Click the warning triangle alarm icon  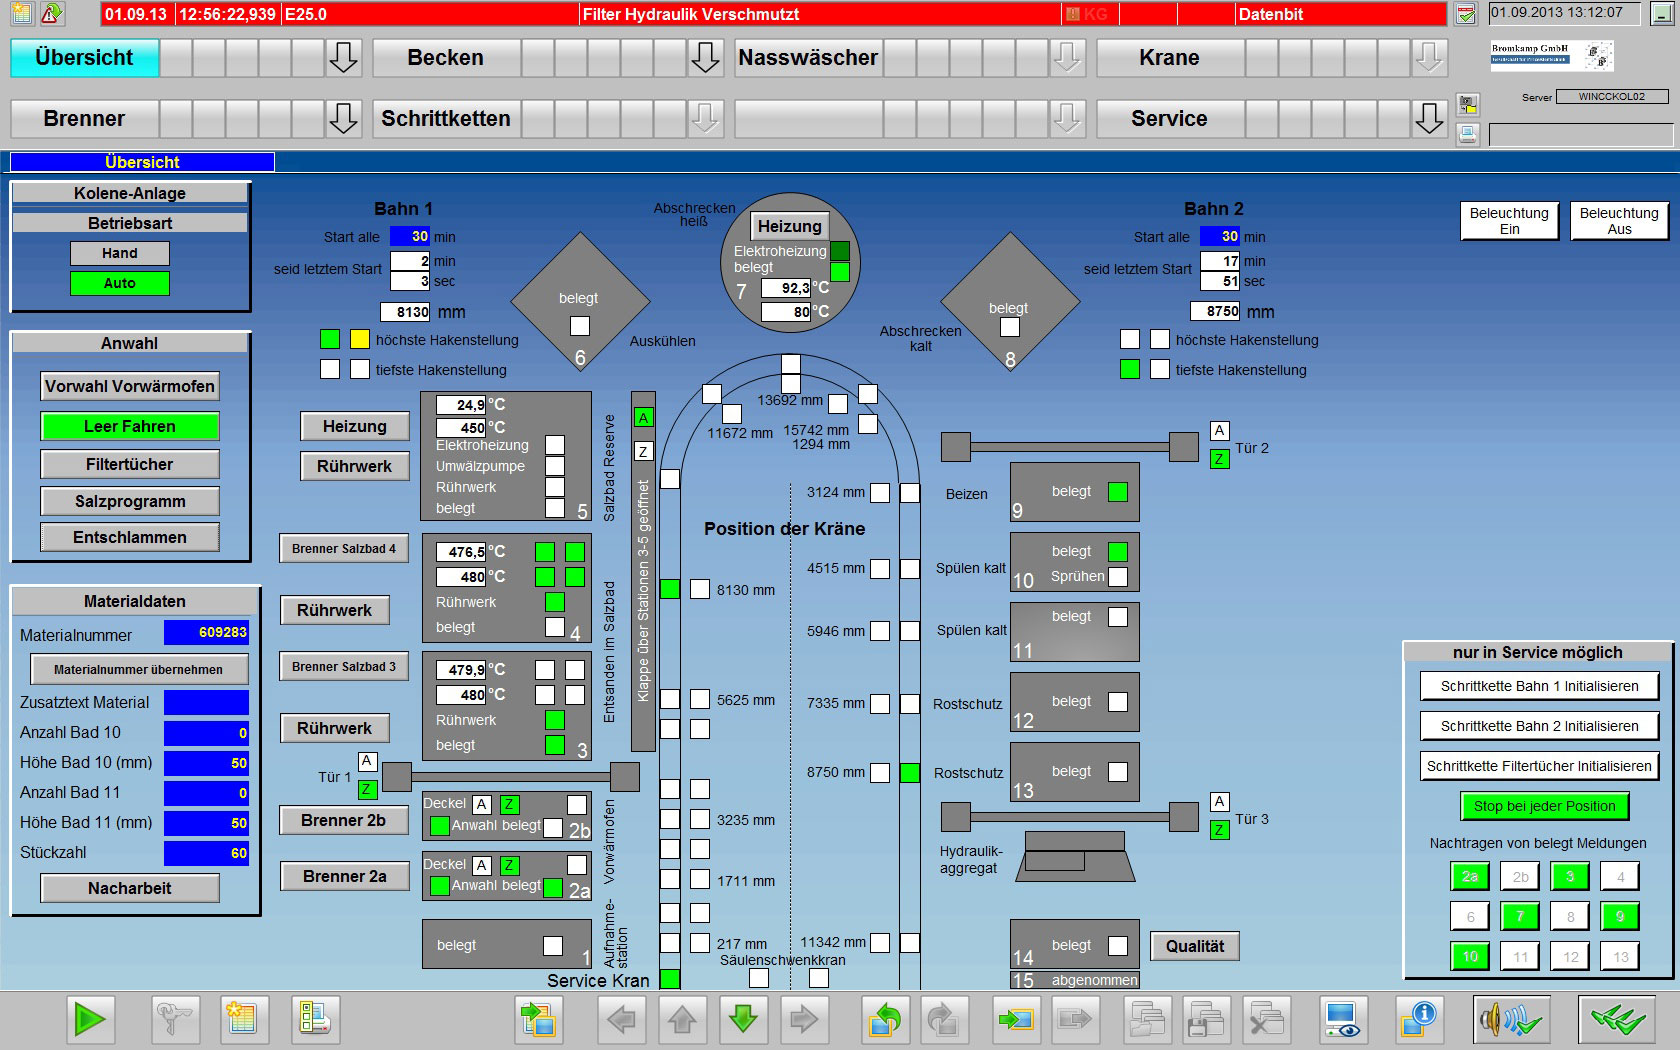pyautogui.click(x=51, y=13)
